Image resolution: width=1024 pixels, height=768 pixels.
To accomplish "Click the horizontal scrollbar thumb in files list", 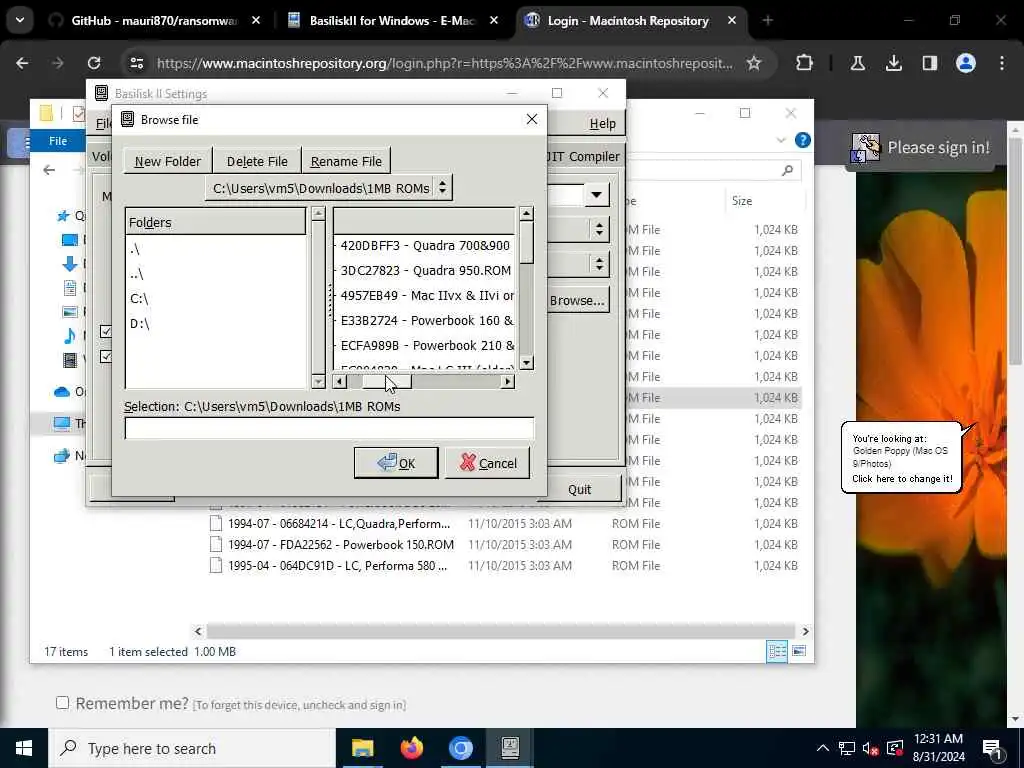I will [x=386, y=381].
